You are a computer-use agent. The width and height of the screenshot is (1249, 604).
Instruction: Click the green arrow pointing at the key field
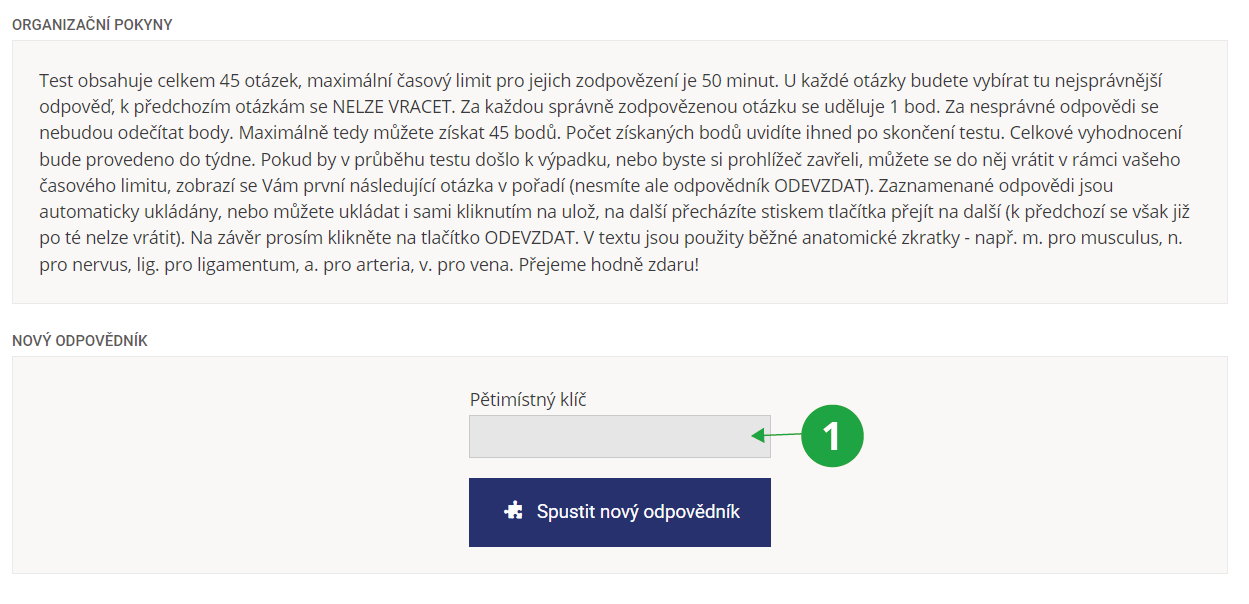[x=778, y=435]
